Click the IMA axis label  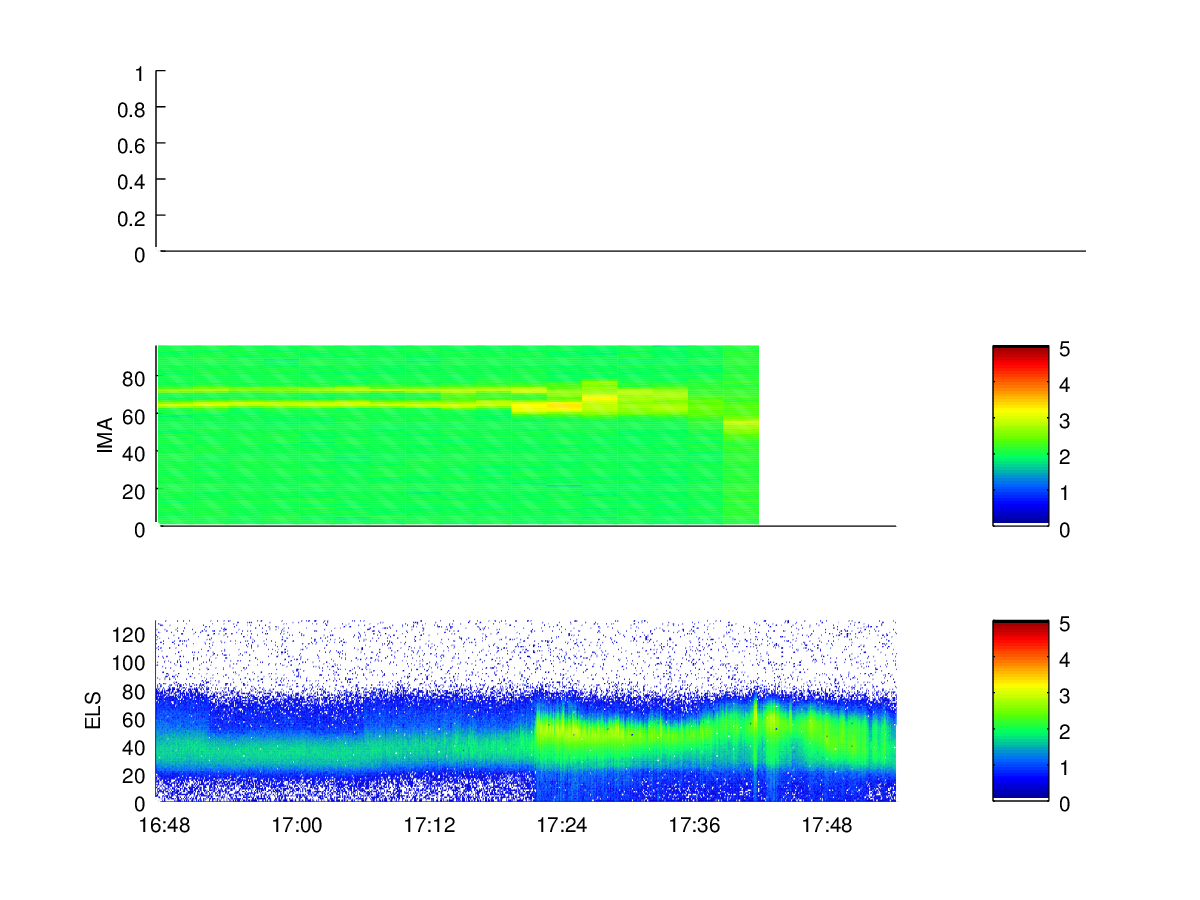point(105,436)
